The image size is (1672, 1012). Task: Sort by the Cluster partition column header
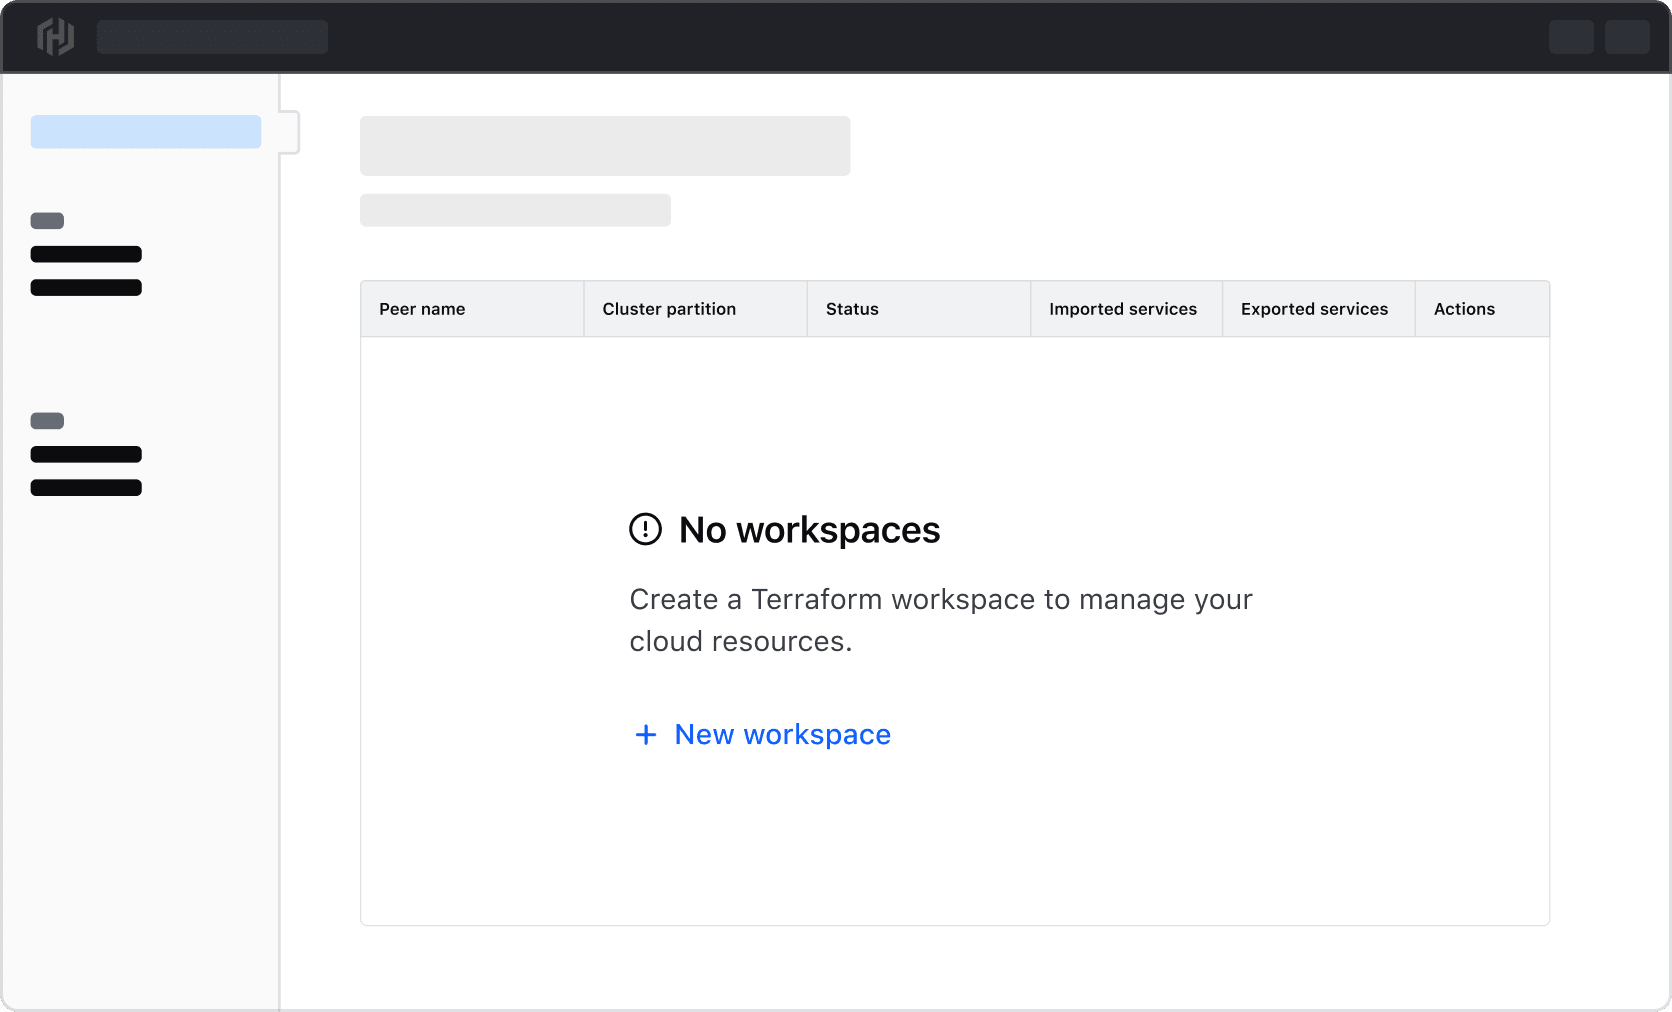669,309
